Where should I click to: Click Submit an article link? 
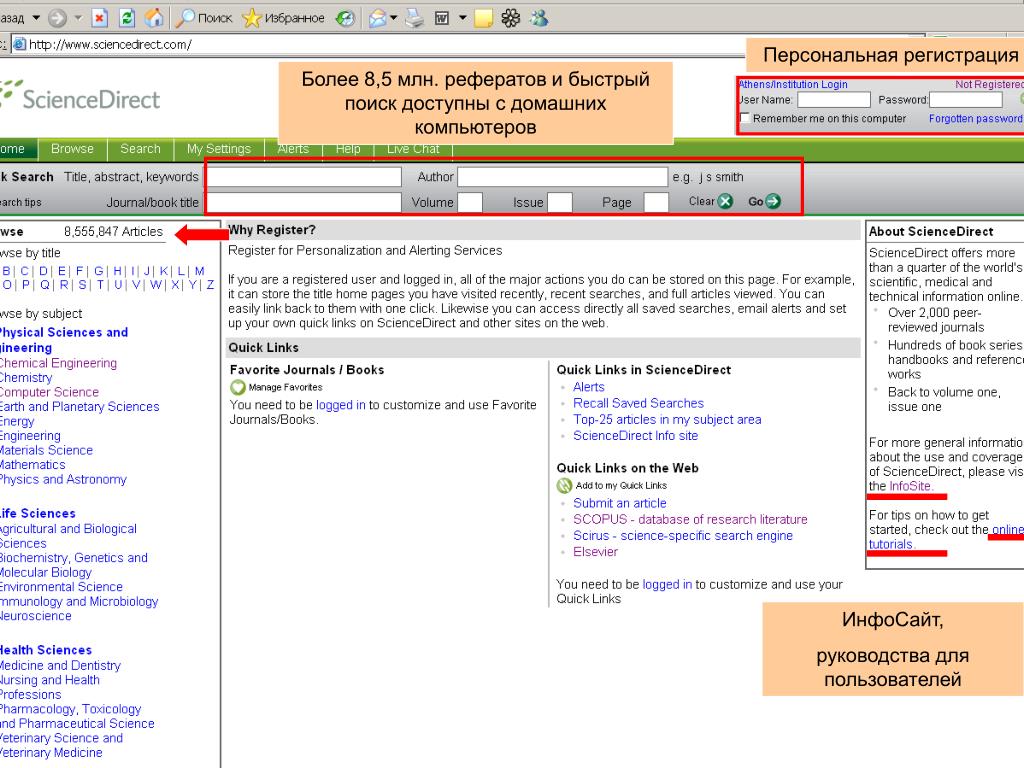pos(620,503)
